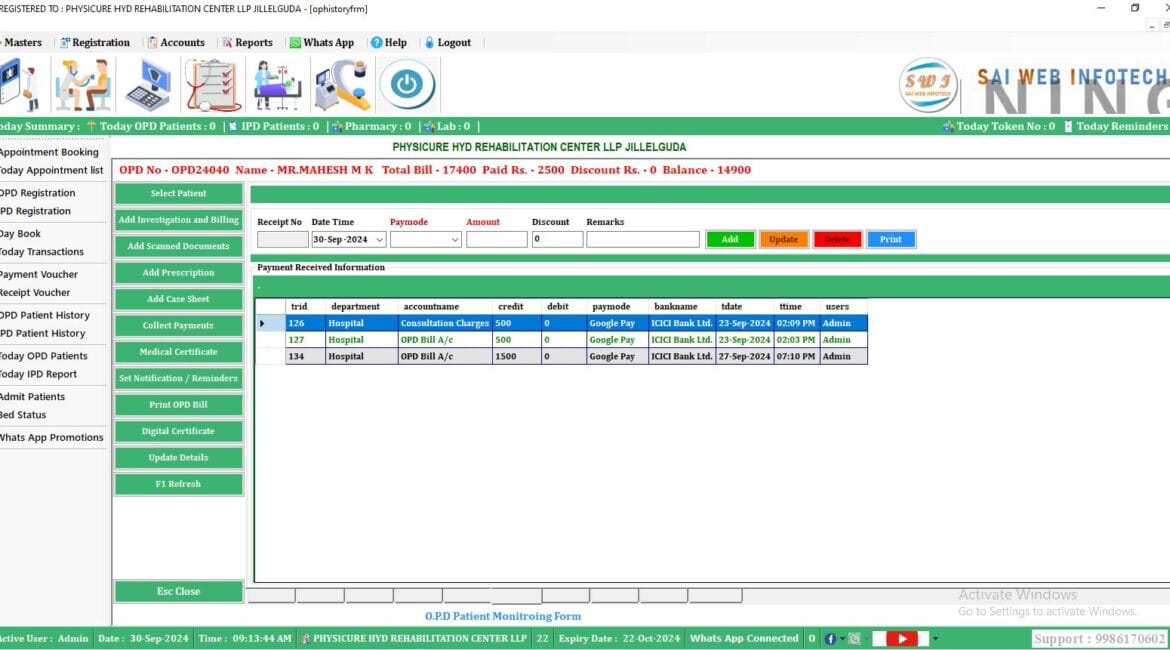Open the billing computer toolbar icon
1170x650 pixels.
(150, 84)
